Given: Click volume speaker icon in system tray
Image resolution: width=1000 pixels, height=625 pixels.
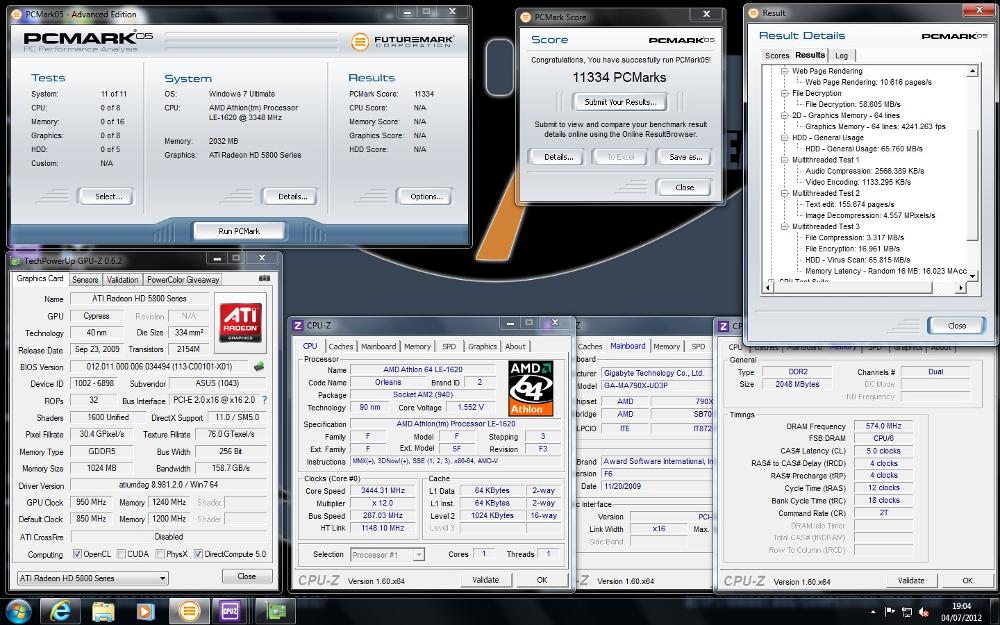Looking at the screenshot, I should click(923, 613).
